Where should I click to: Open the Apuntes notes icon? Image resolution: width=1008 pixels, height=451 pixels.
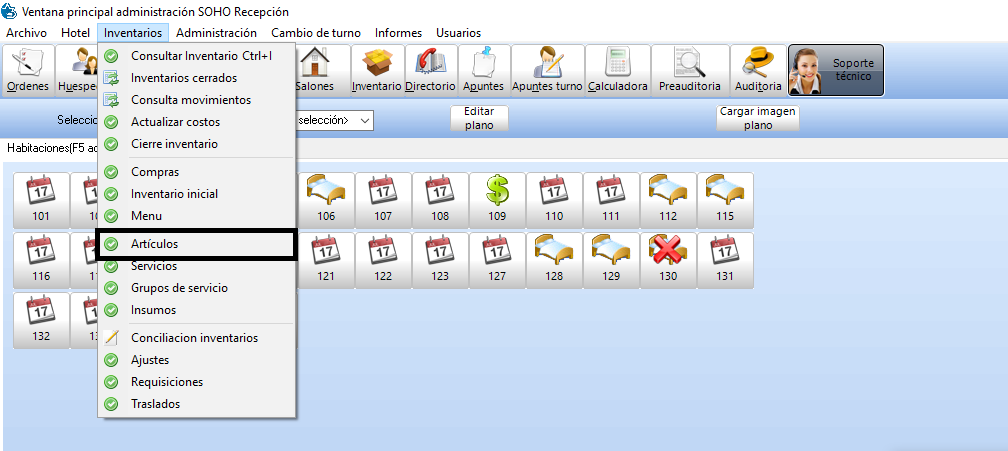(x=483, y=70)
